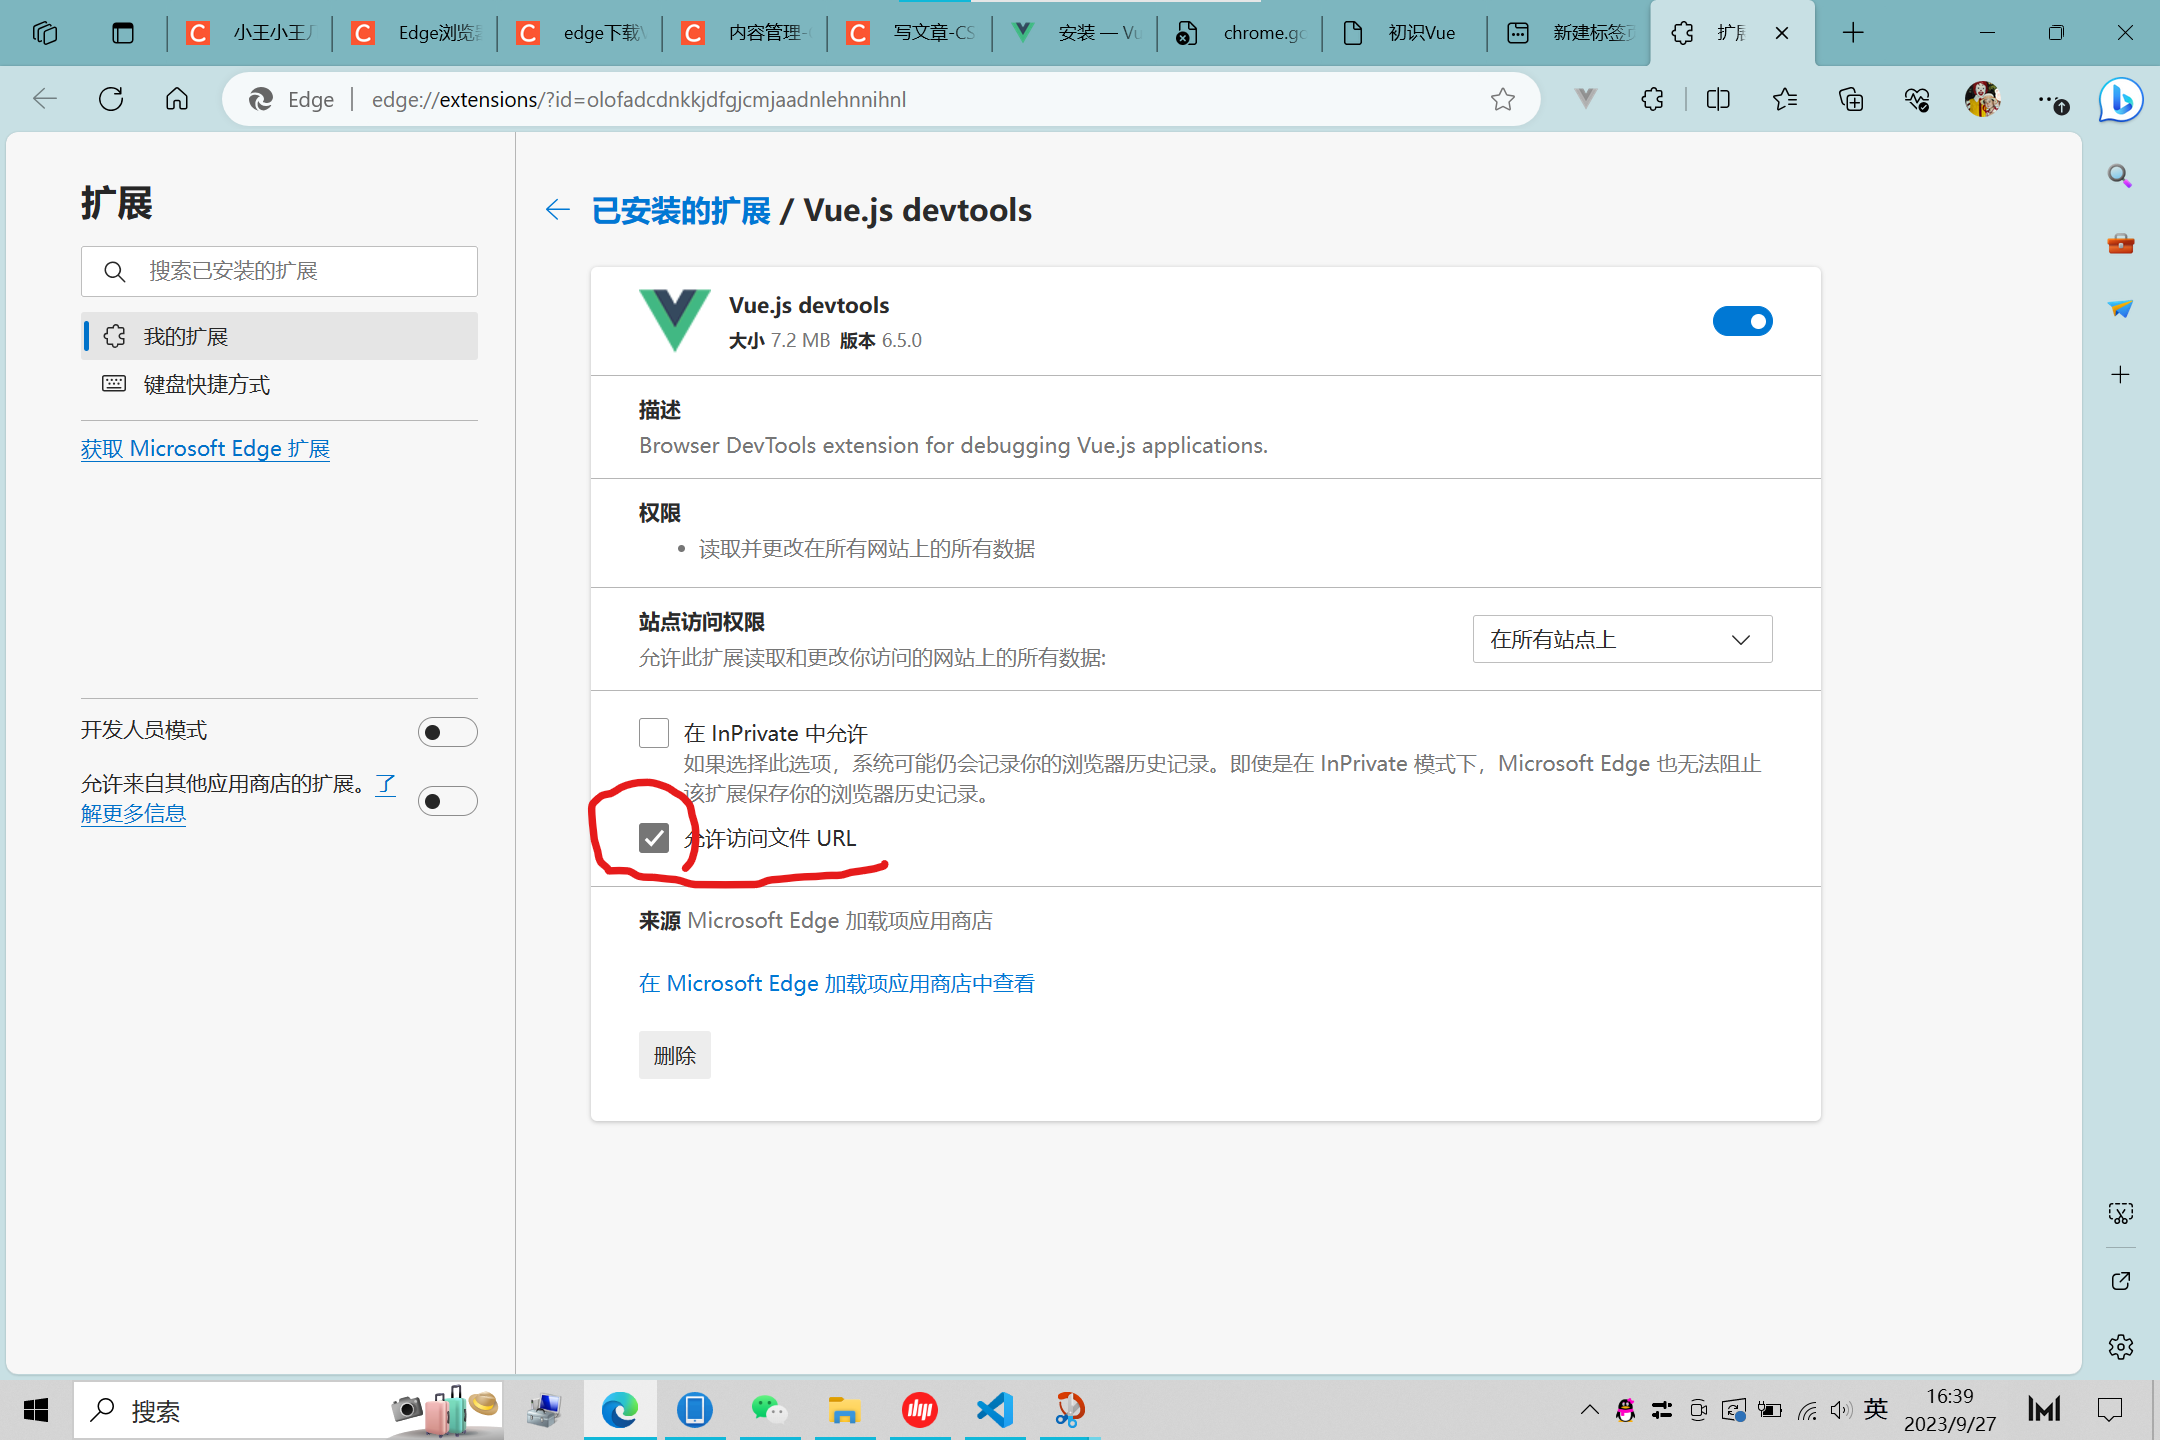Screen dimensions: 2160x1440
Task: Open Collections panel
Action: tap(1851, 99)
